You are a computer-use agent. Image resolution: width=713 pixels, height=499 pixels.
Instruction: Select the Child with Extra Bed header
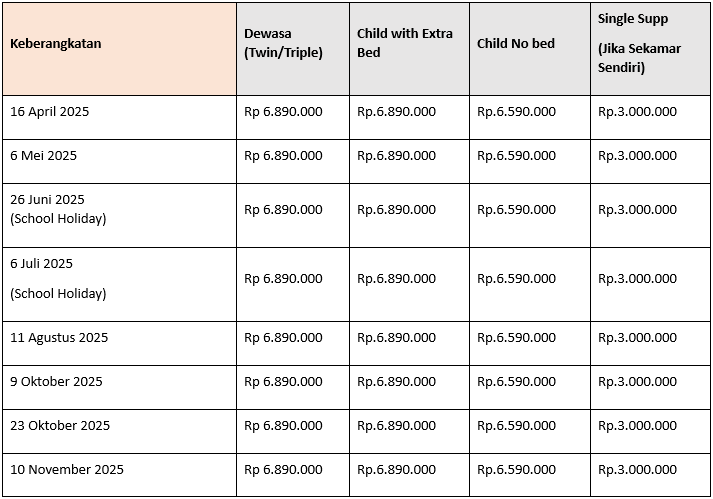coord(409,49)
